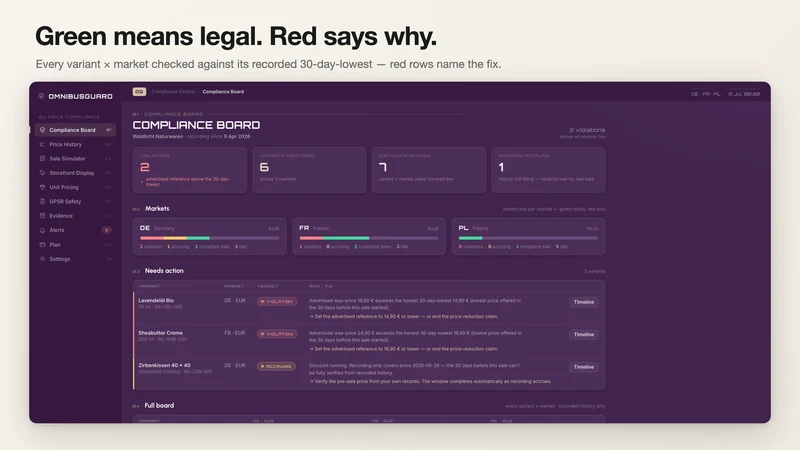The width and height of the screenshot is (800, 450).
Task: Click the PL Poland verdict progress bar
Action: (528, 238)
